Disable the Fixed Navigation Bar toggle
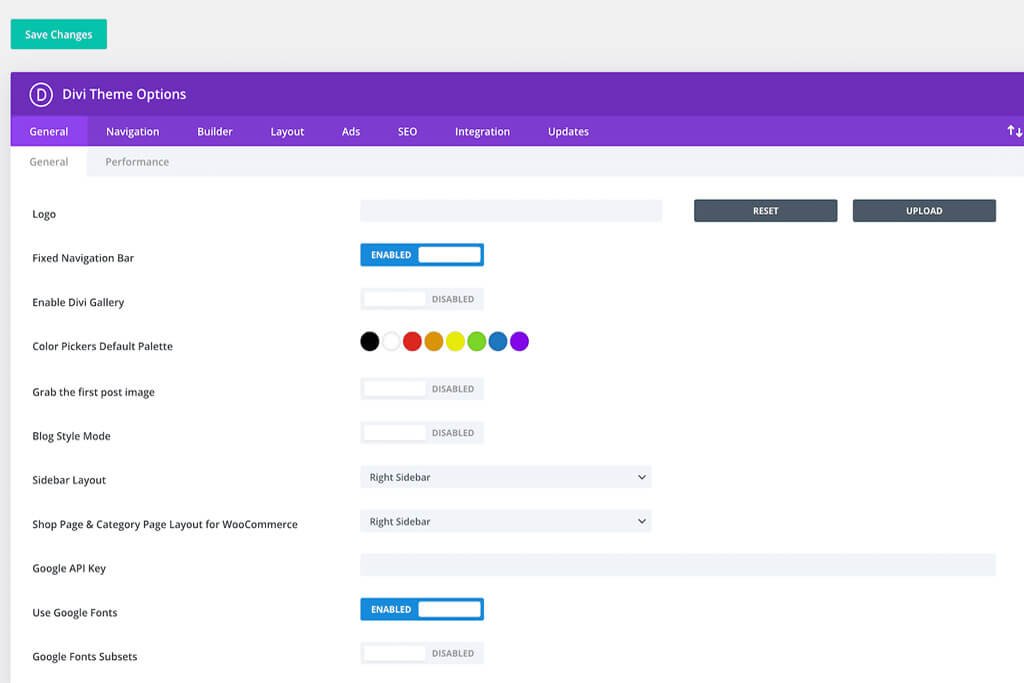 click(422, 255)
